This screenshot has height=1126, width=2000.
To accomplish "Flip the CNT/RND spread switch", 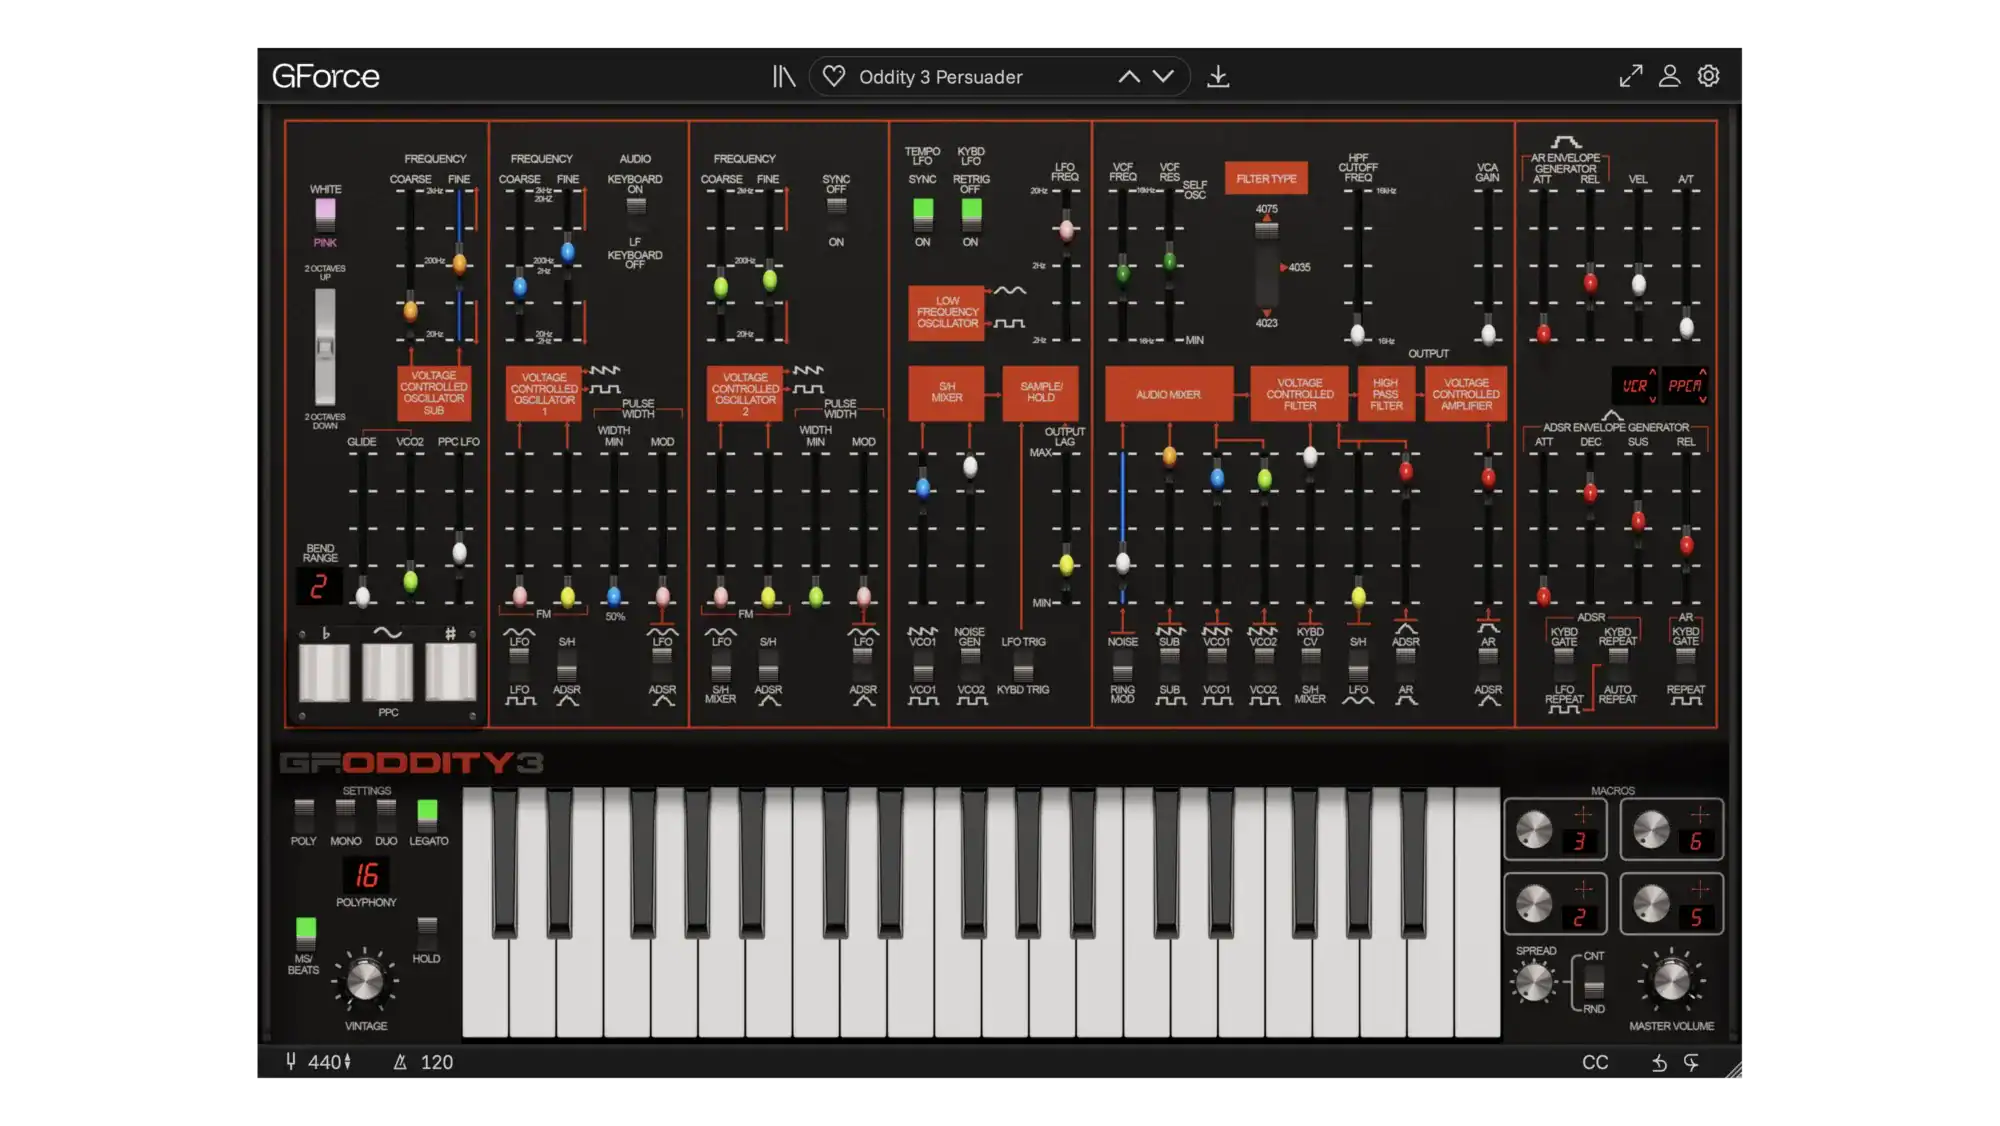I will (x=1594, y=982).
